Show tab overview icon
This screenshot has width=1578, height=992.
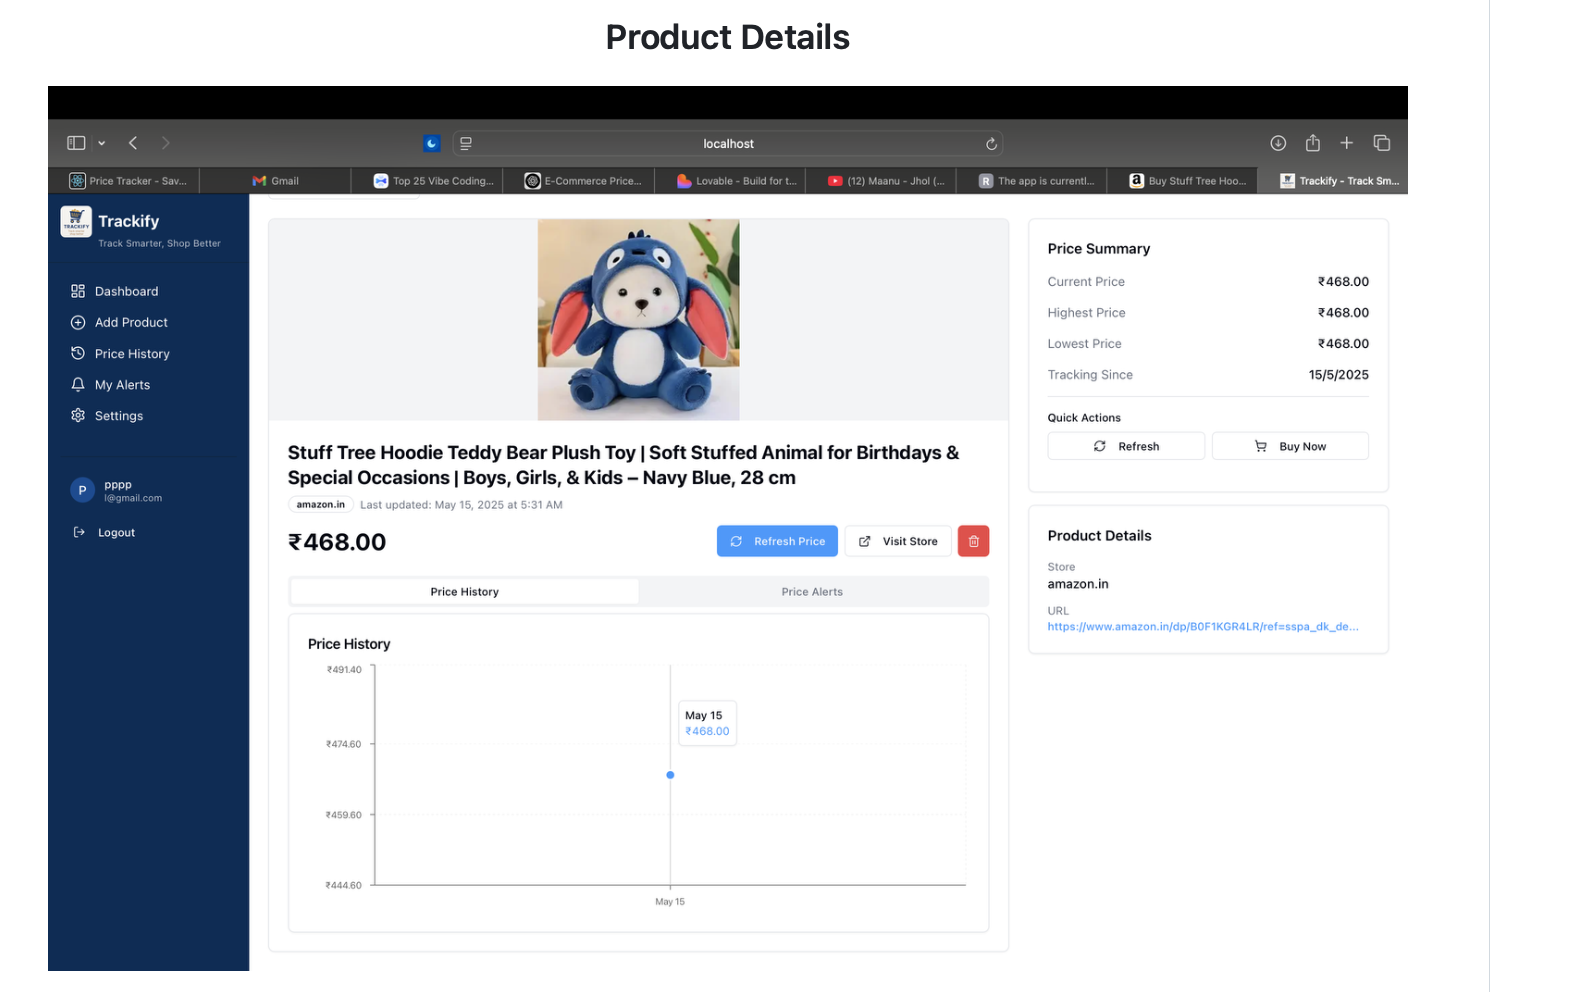point(1382,143)
